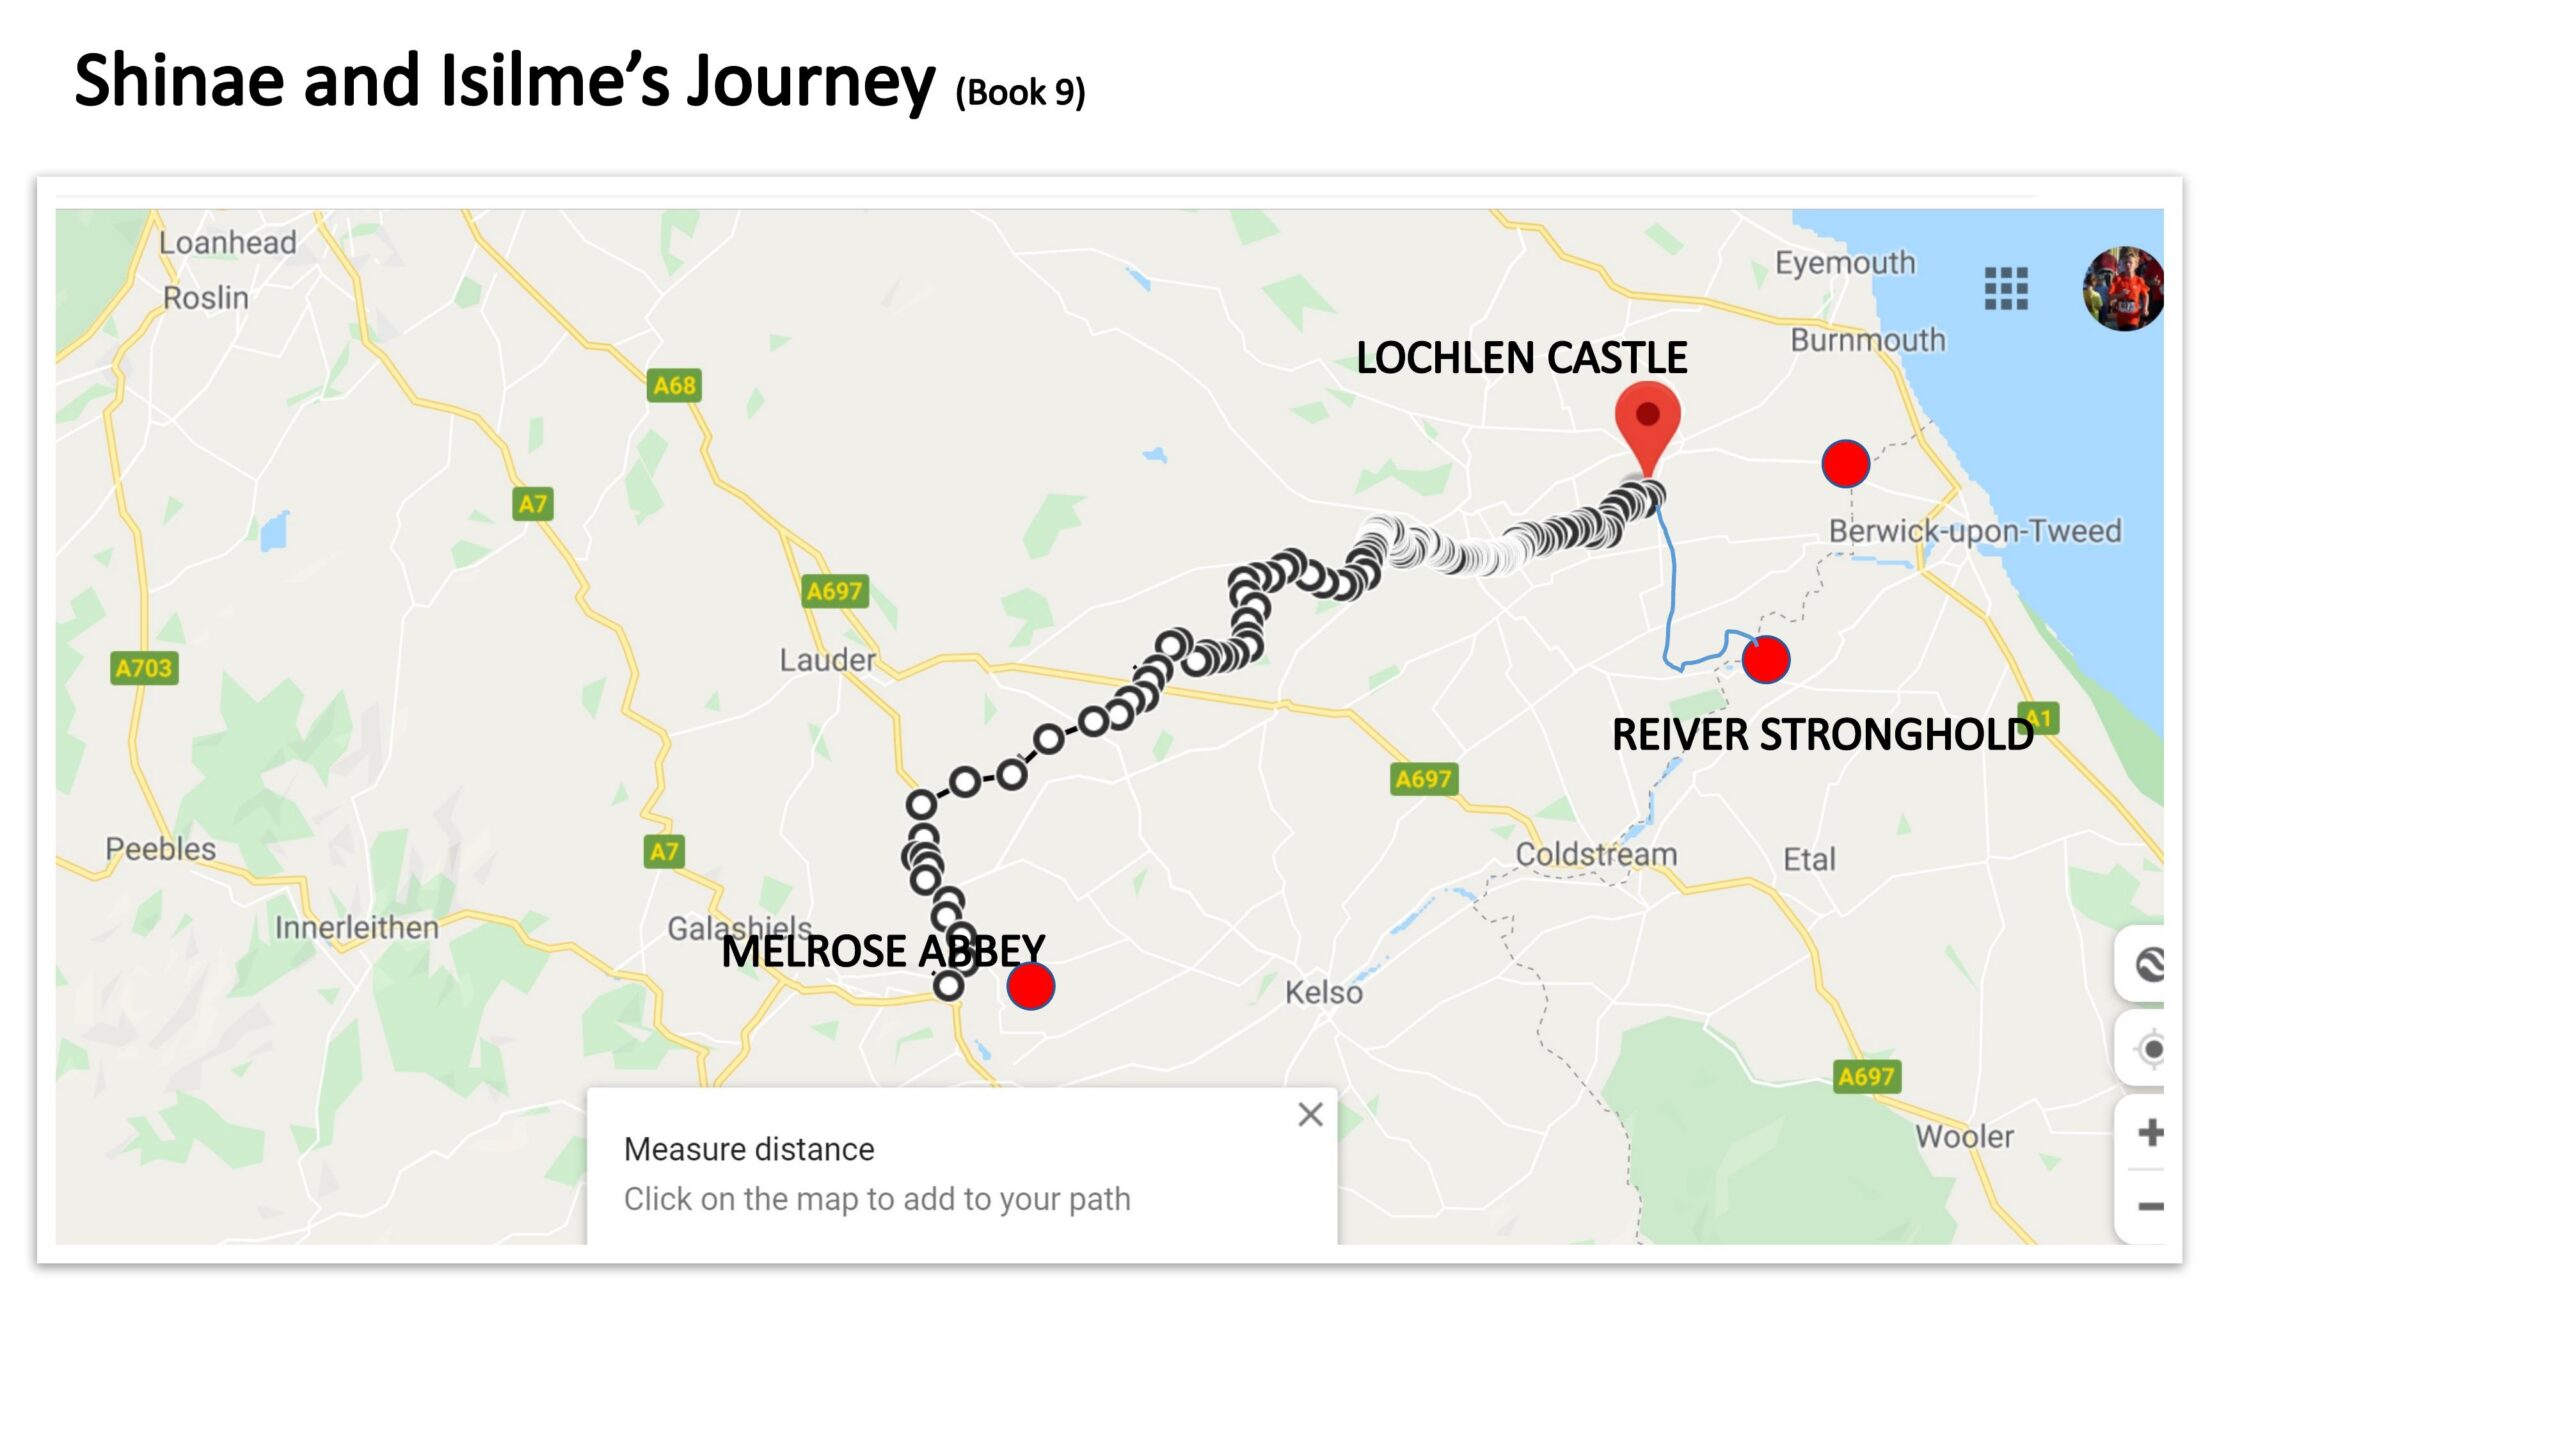Close the Measure distance panel

tap(1310, 1114)
